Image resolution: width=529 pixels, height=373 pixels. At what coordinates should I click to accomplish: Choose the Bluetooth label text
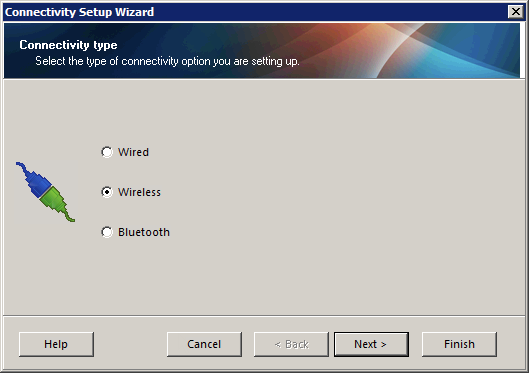tap(144, 232)
